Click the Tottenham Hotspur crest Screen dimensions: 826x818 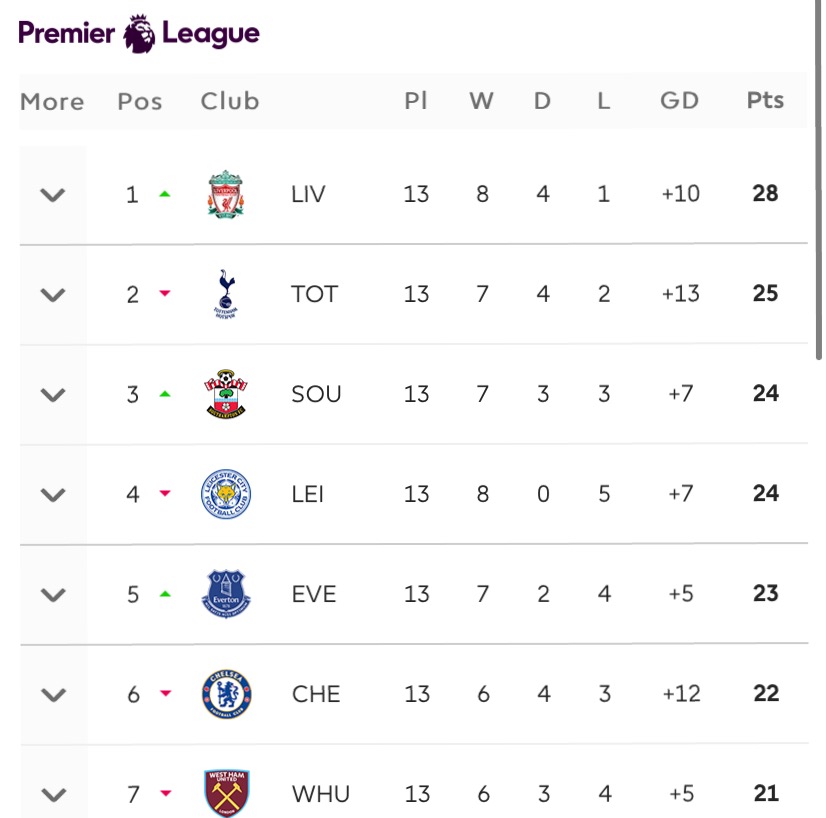pos(225,294)
